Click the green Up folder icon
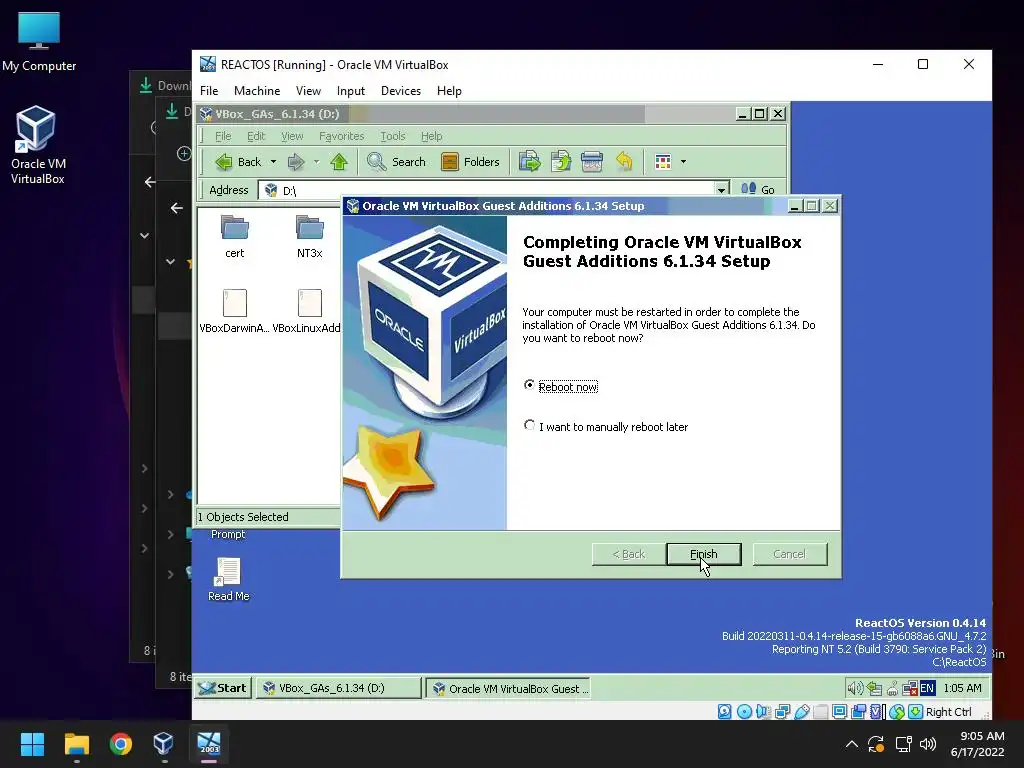Image resolution: width=1024 pixels, height=768 pixels. point(339,162)
